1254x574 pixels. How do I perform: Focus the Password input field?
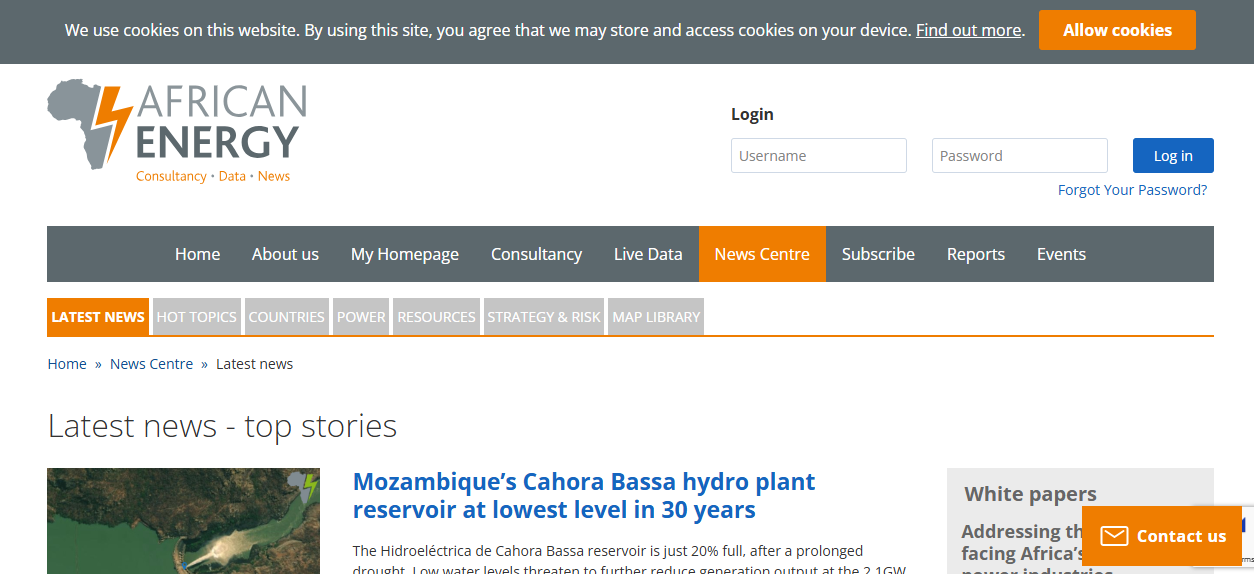tap(1019, 156)
